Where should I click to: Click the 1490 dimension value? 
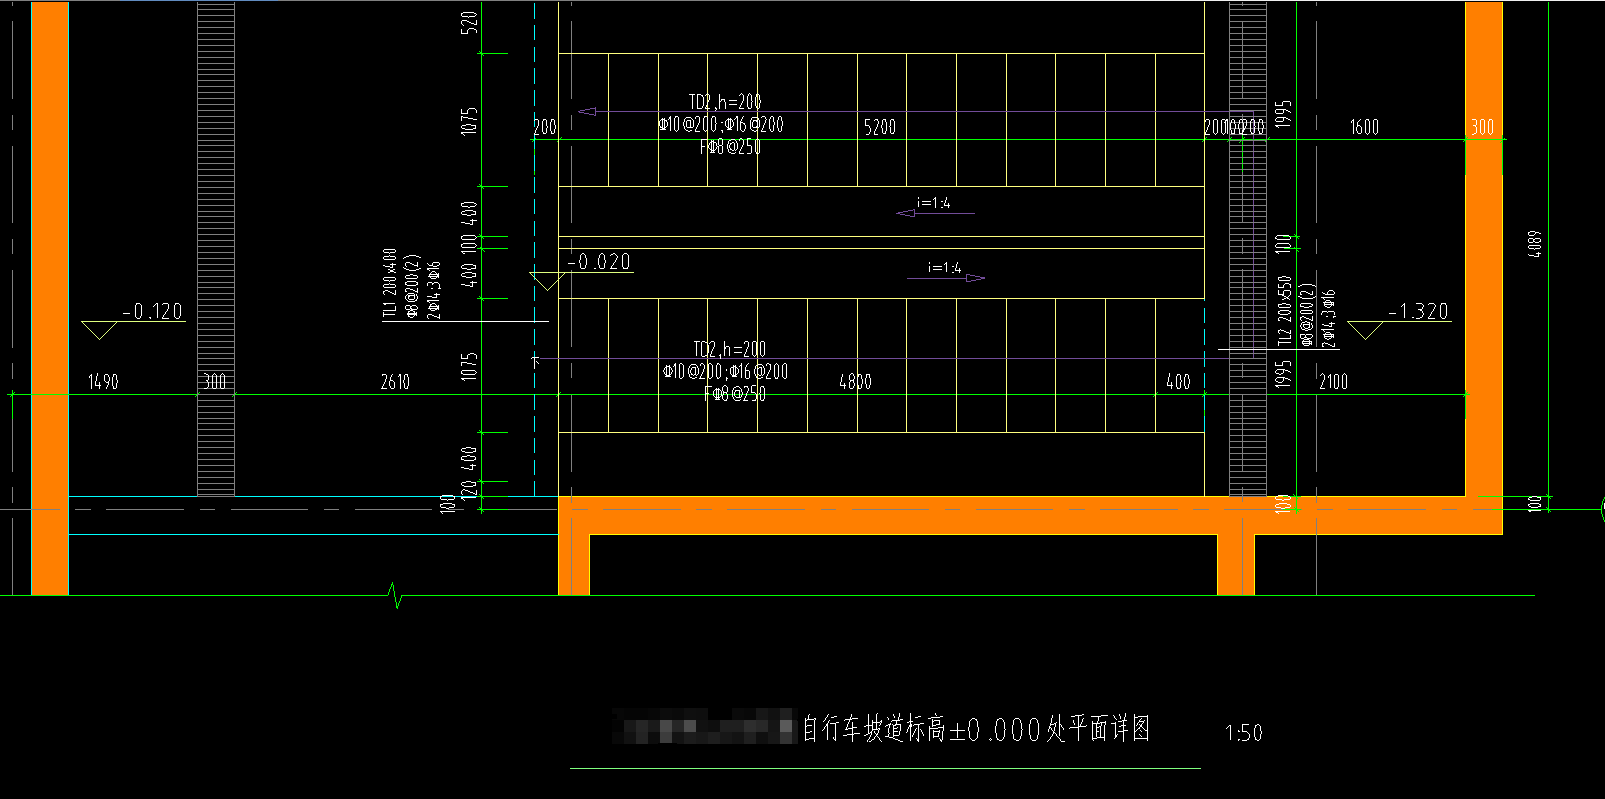coord(103,381)
